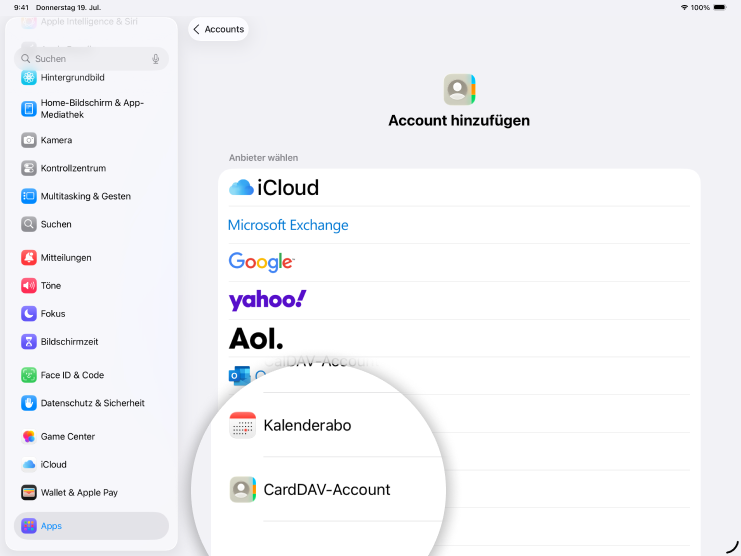741x556 pixels.
Task: Open Wallet & Apple Pay settings
Action: 79,492
